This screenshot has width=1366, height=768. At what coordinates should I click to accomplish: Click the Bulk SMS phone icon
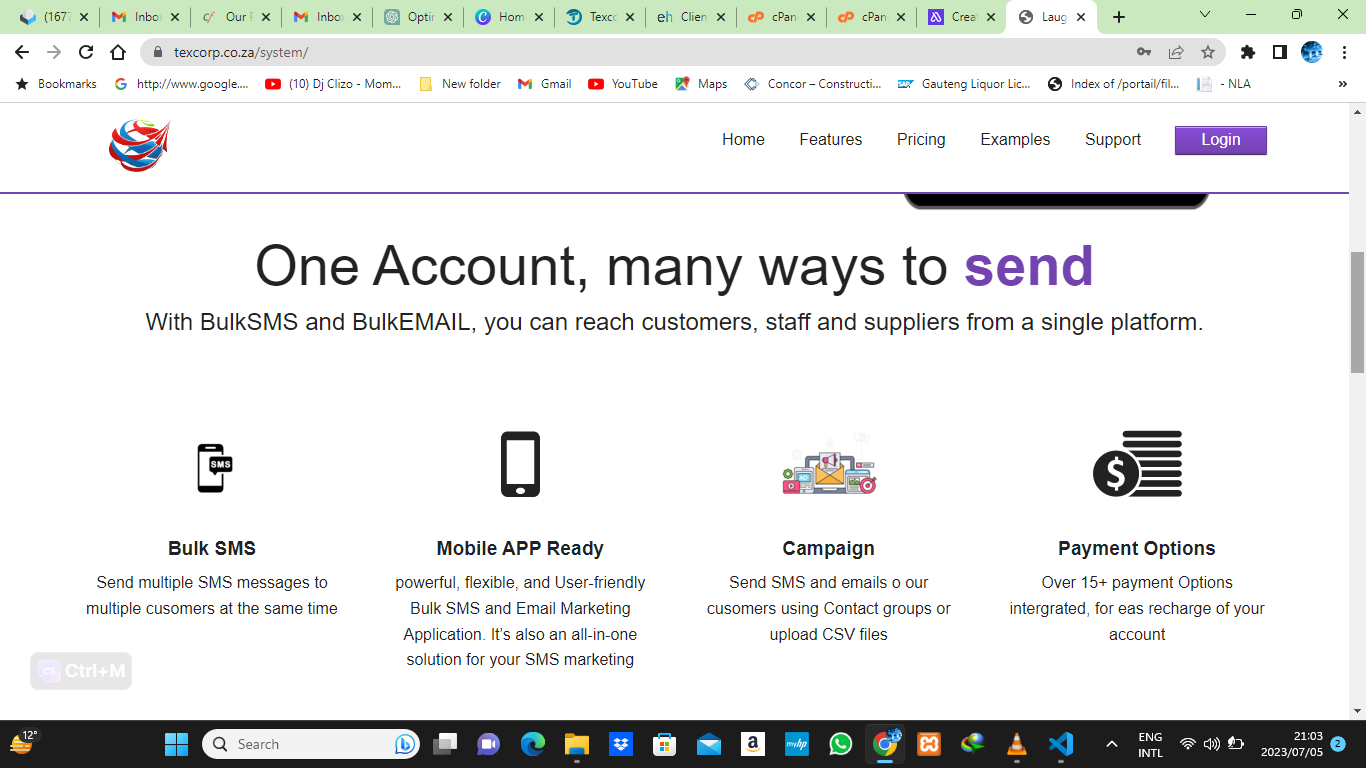pos(214,468)
